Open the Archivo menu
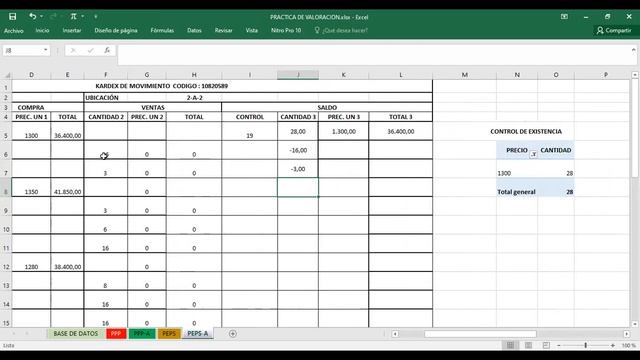640x360 pixels. pyautogui.click(x=14, y=31)
